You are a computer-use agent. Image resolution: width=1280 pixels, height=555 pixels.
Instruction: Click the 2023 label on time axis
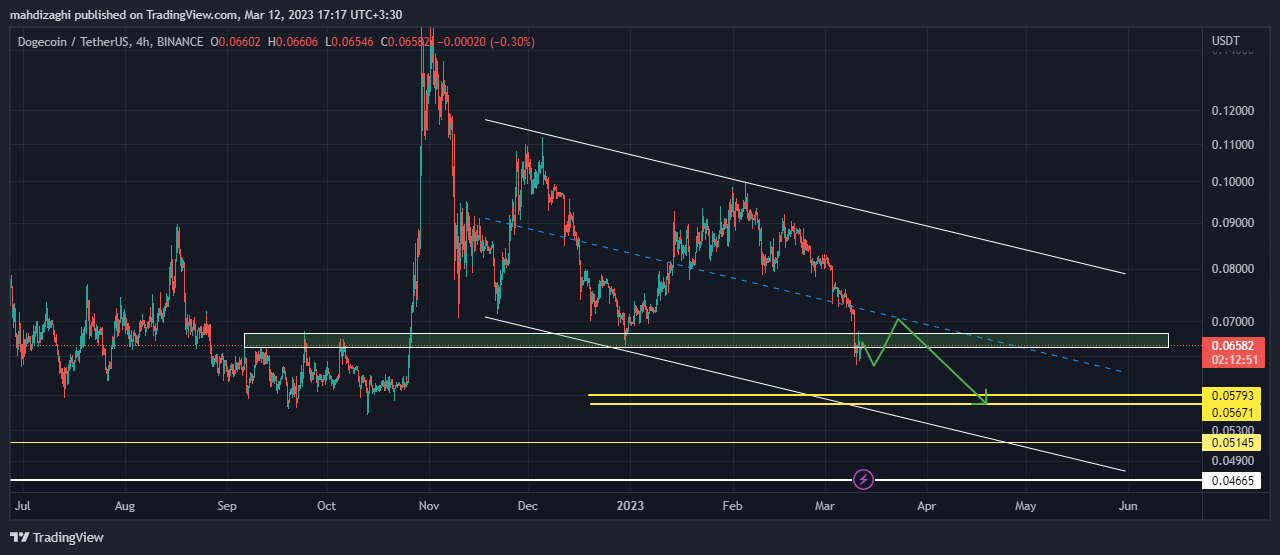pyautogui.click(x=631, y=506)
